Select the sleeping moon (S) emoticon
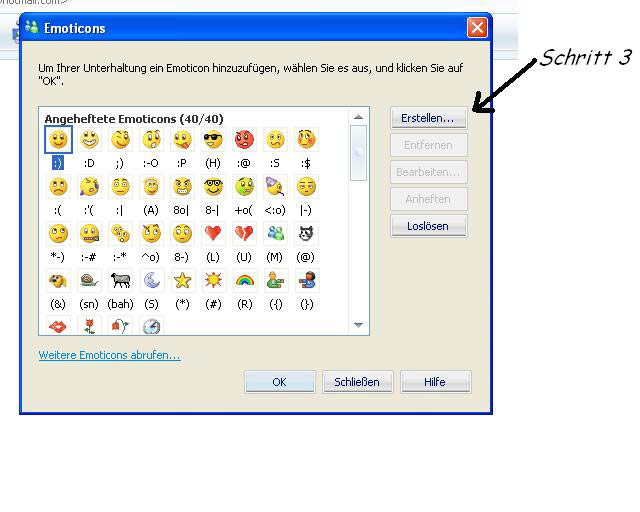Screen dimensions: 640x512 [151, 280]
